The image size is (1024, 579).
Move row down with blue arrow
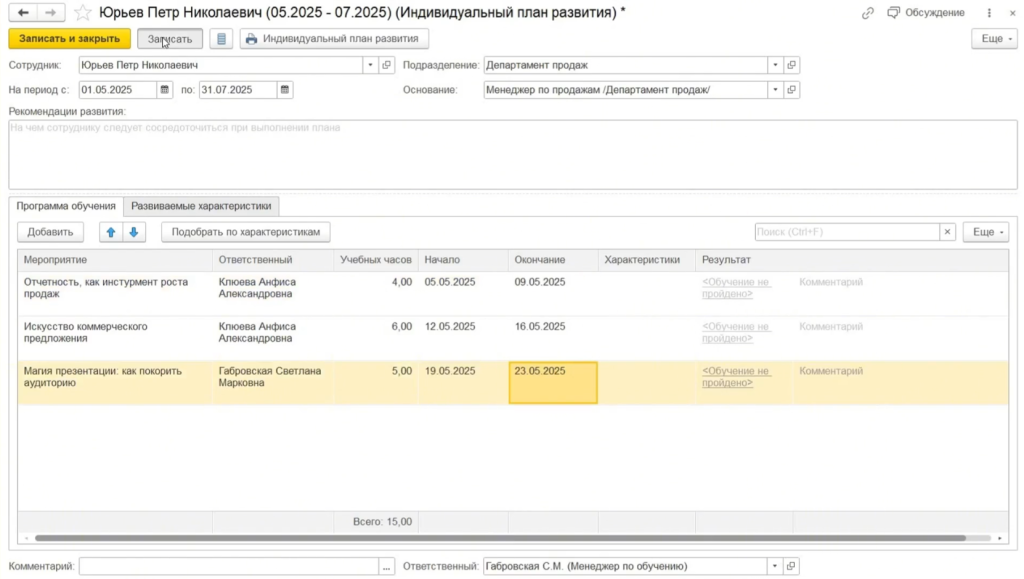point(134,232)
